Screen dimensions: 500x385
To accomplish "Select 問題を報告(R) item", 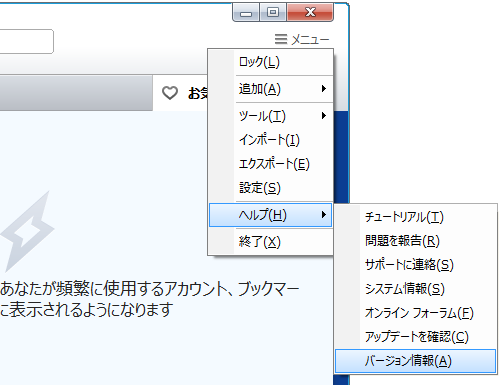I will (415, 241).
